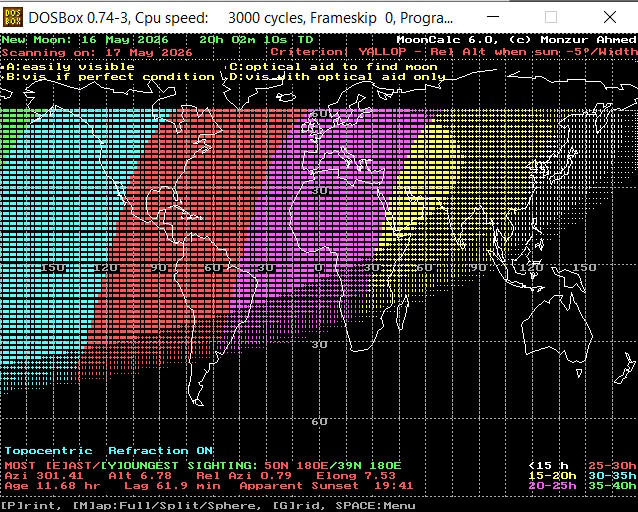Viewport: 638px width, 512px height.
Task: Click 'C:optical aid to find moon' entry
Action: (333, 67)
